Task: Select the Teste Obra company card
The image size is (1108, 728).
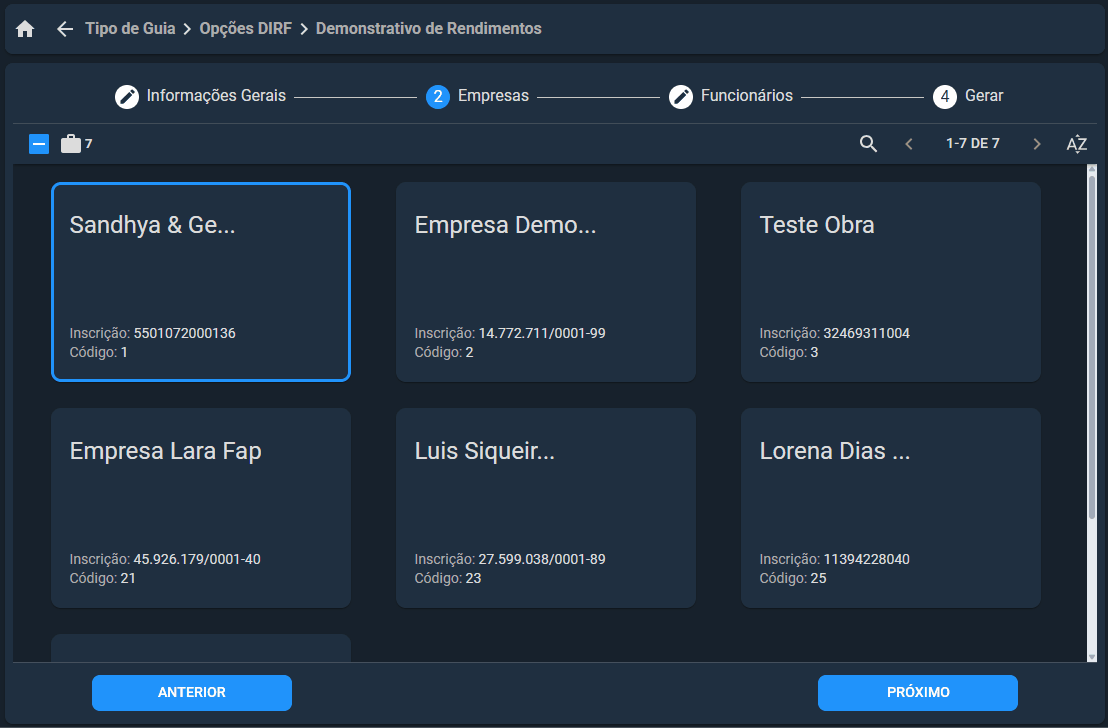Action: pos(890,282)
